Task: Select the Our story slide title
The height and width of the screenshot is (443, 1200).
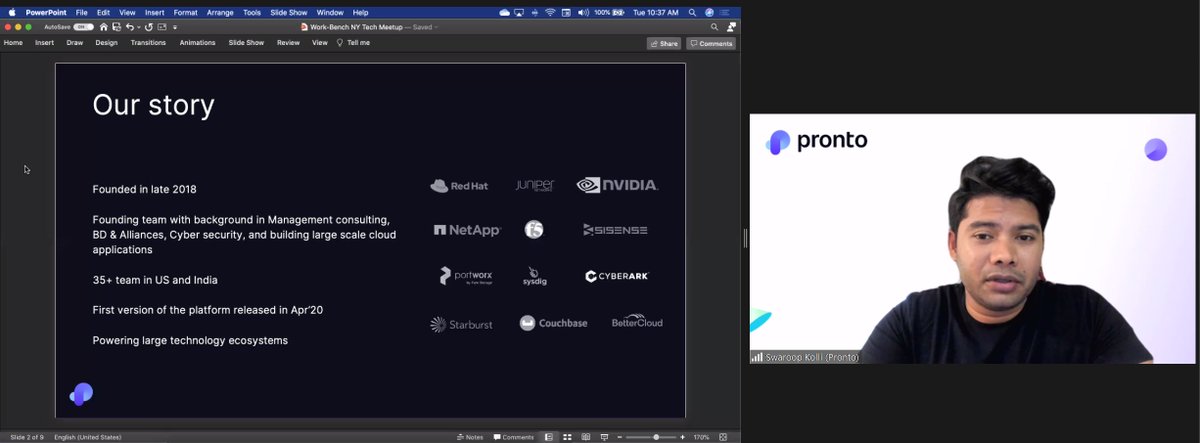Action: (153, 105)
